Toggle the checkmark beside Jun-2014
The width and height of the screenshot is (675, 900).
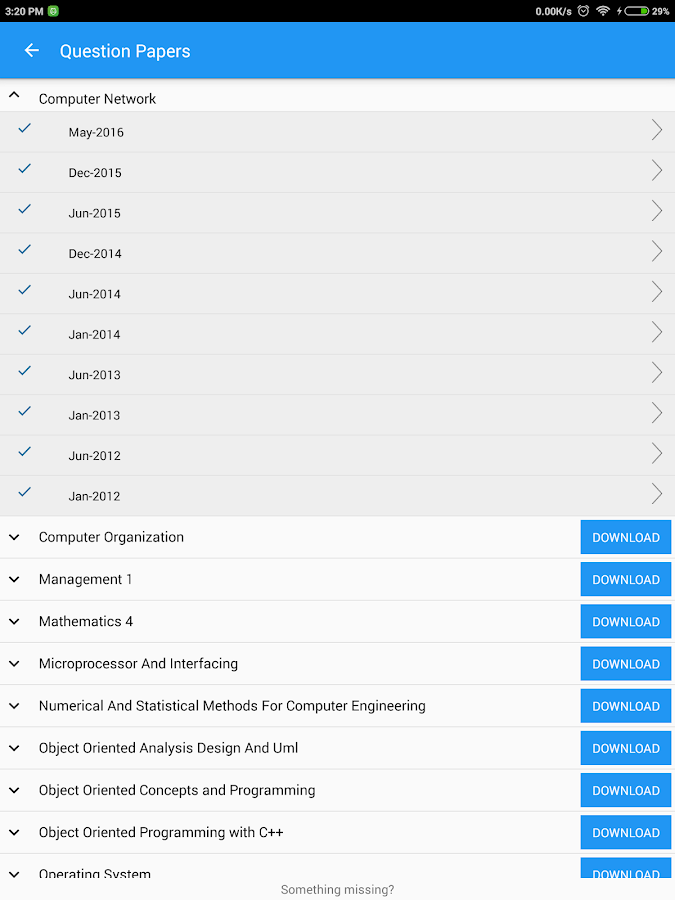[24, 290]
